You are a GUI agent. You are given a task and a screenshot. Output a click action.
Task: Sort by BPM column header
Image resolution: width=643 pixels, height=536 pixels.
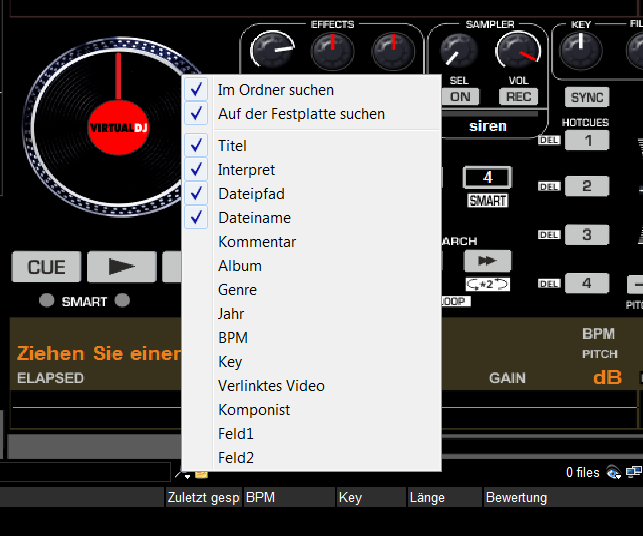(x=290, y=497)
